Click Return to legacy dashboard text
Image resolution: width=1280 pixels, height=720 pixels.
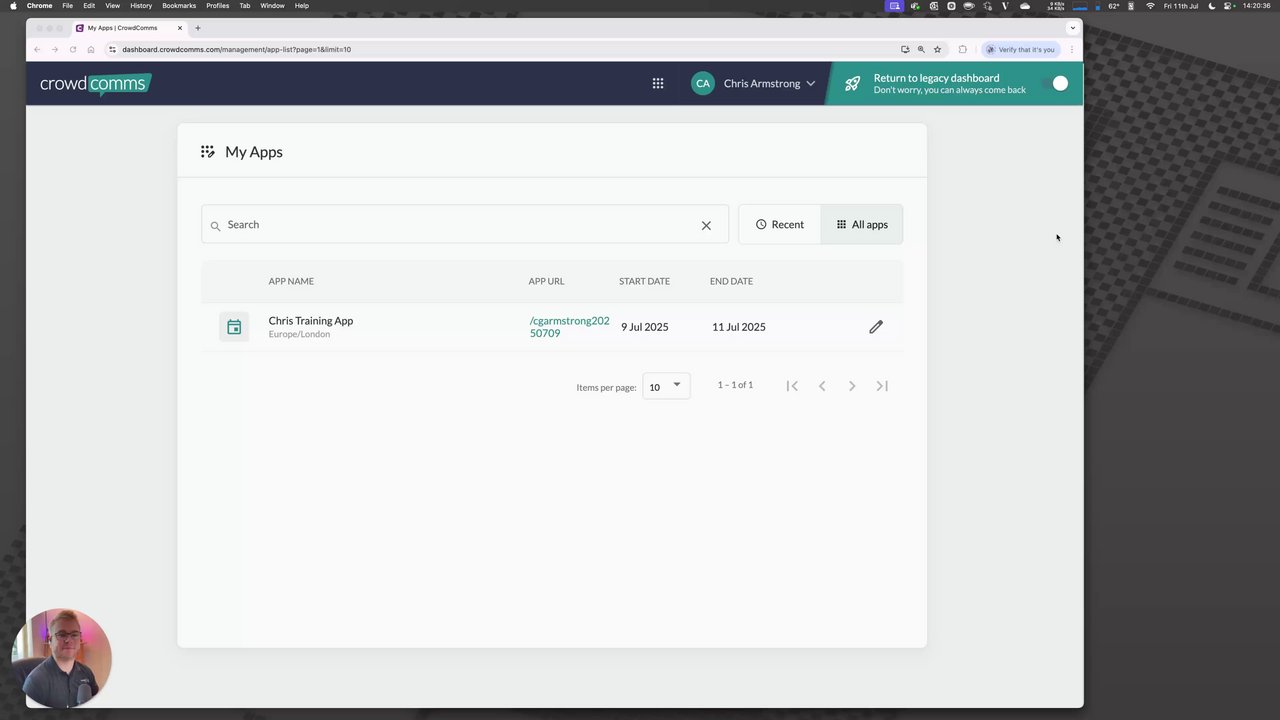[x=936, y=78]
